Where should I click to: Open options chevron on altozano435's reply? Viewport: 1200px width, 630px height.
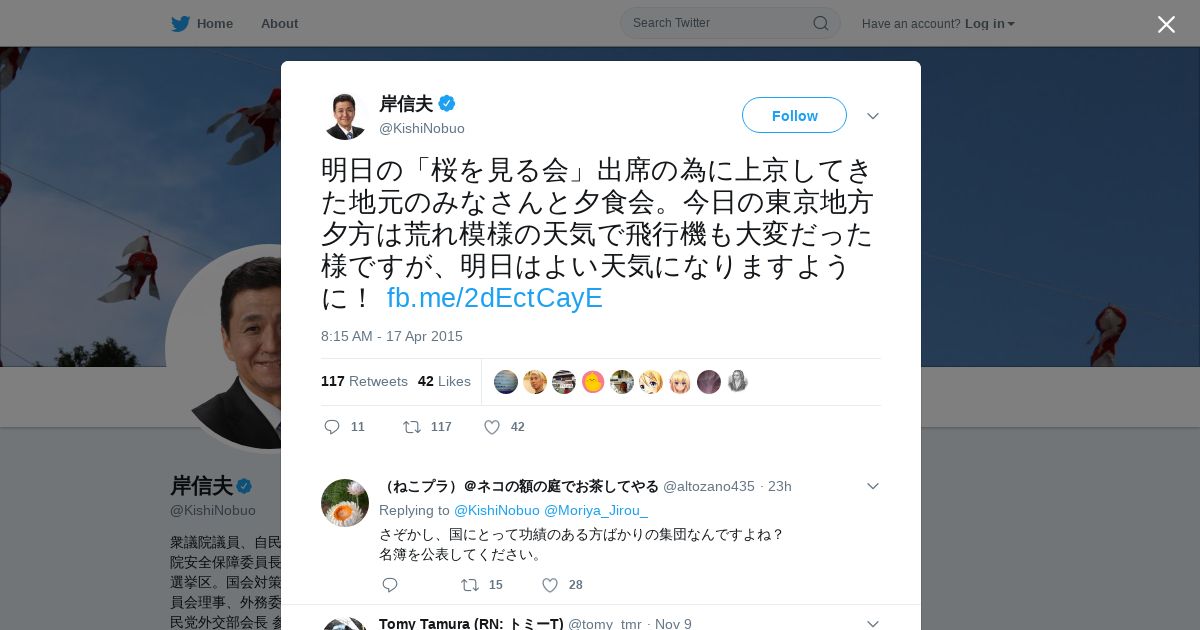(872, 486)
